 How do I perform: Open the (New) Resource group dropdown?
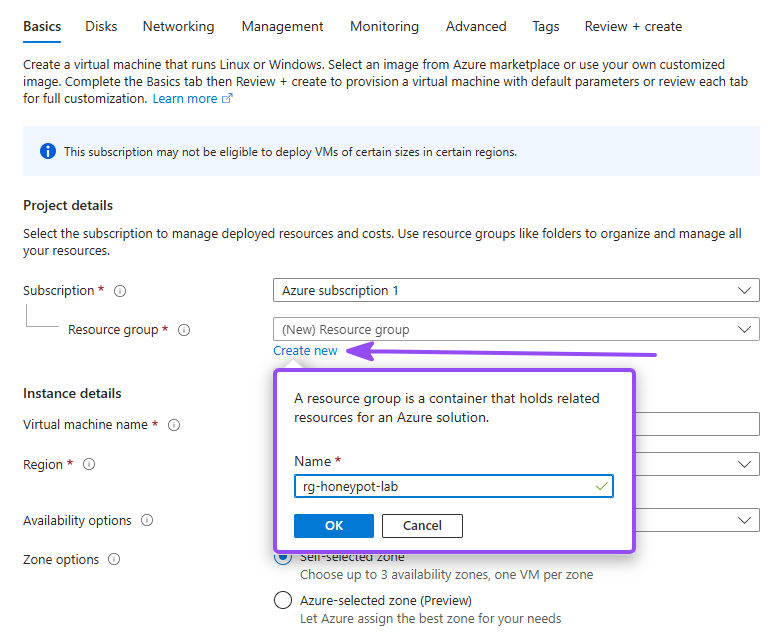[516, 329]
